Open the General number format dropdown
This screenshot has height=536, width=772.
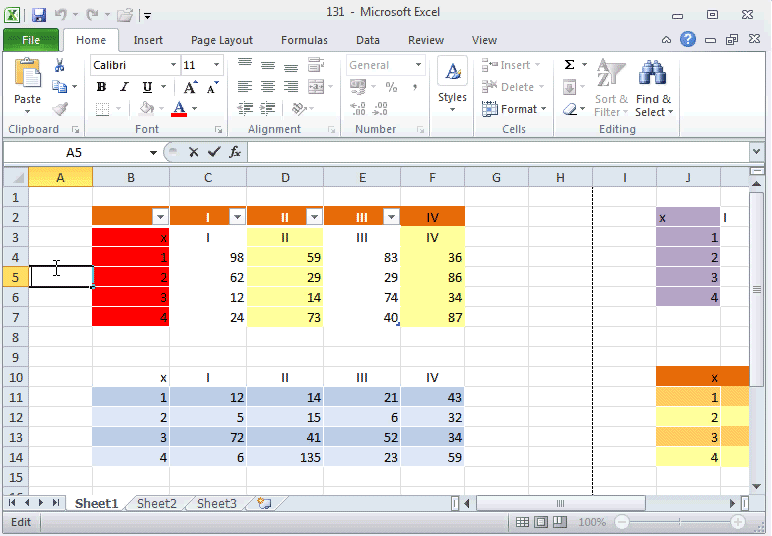point(419,65)
